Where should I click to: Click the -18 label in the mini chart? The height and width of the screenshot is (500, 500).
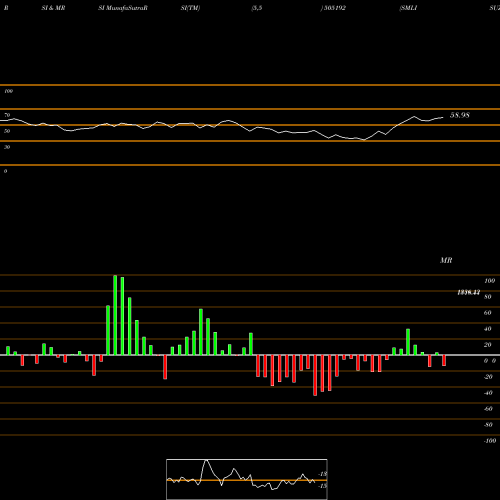[323, 474]
